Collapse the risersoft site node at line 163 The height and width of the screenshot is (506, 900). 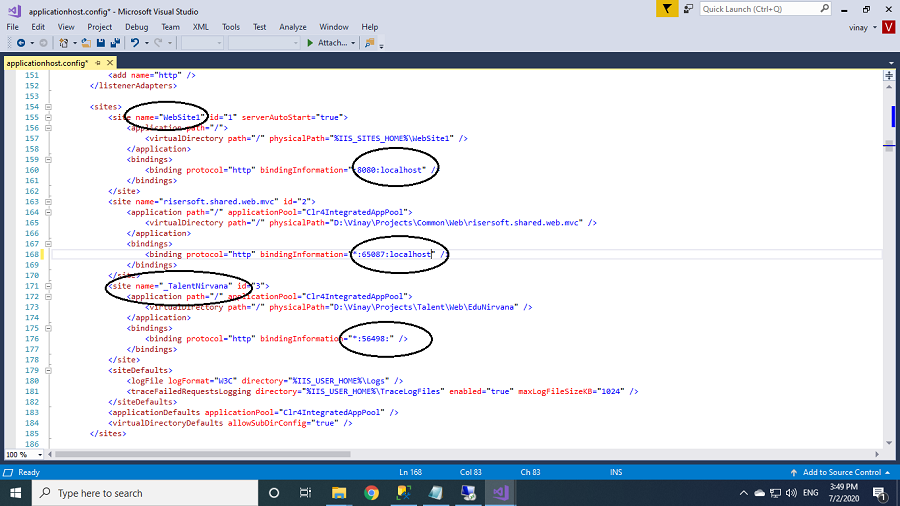coord(48,201)
